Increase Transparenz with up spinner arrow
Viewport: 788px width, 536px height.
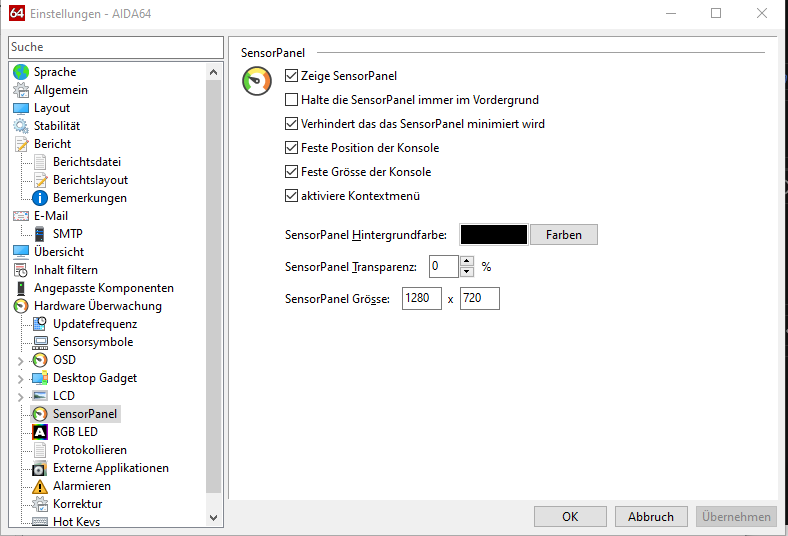click(467, 261)
